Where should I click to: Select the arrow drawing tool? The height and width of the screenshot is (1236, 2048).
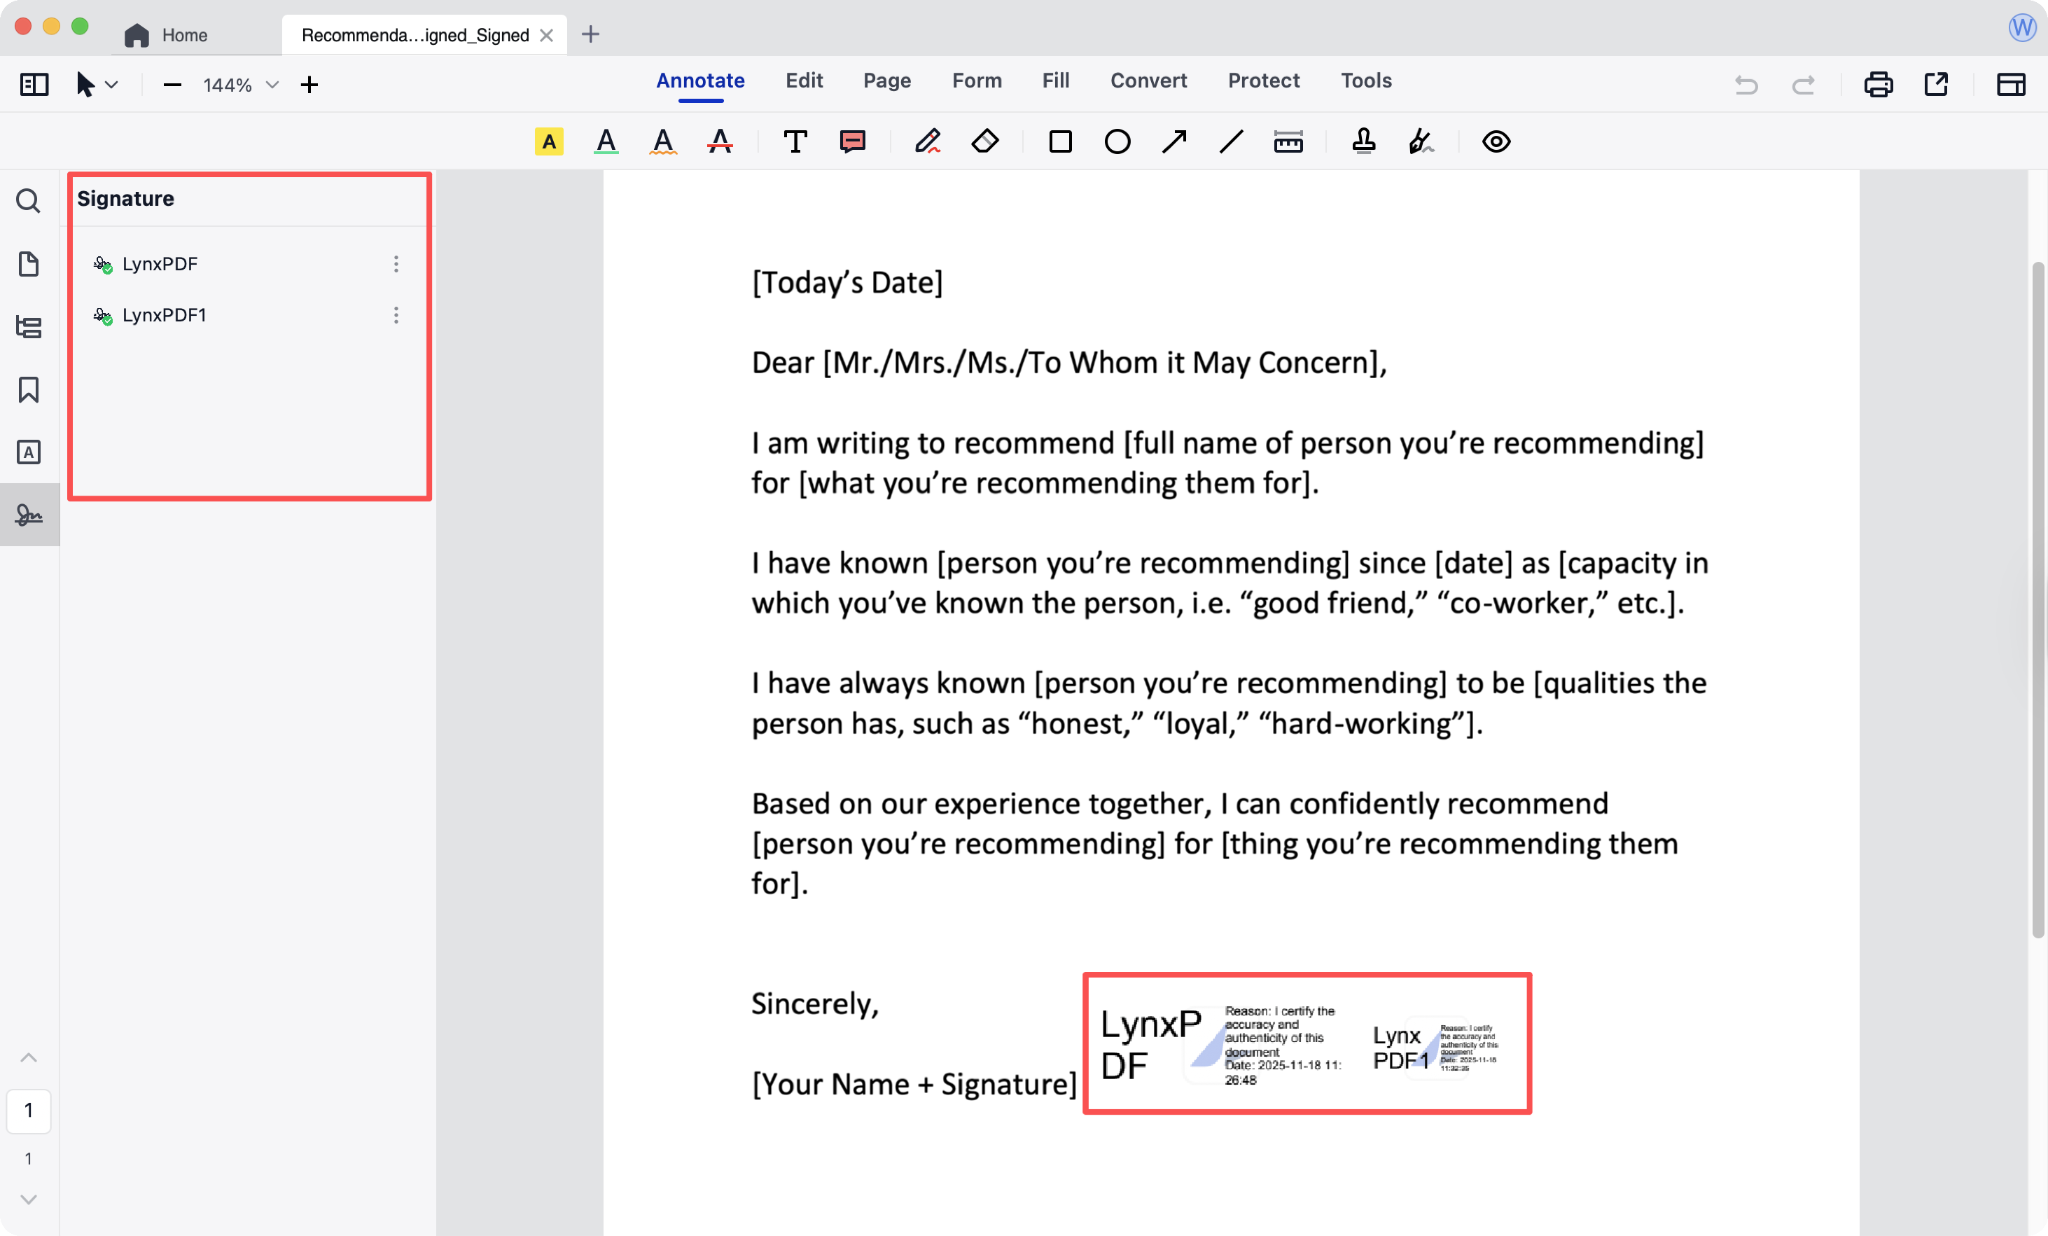[x=1174, y=142]
